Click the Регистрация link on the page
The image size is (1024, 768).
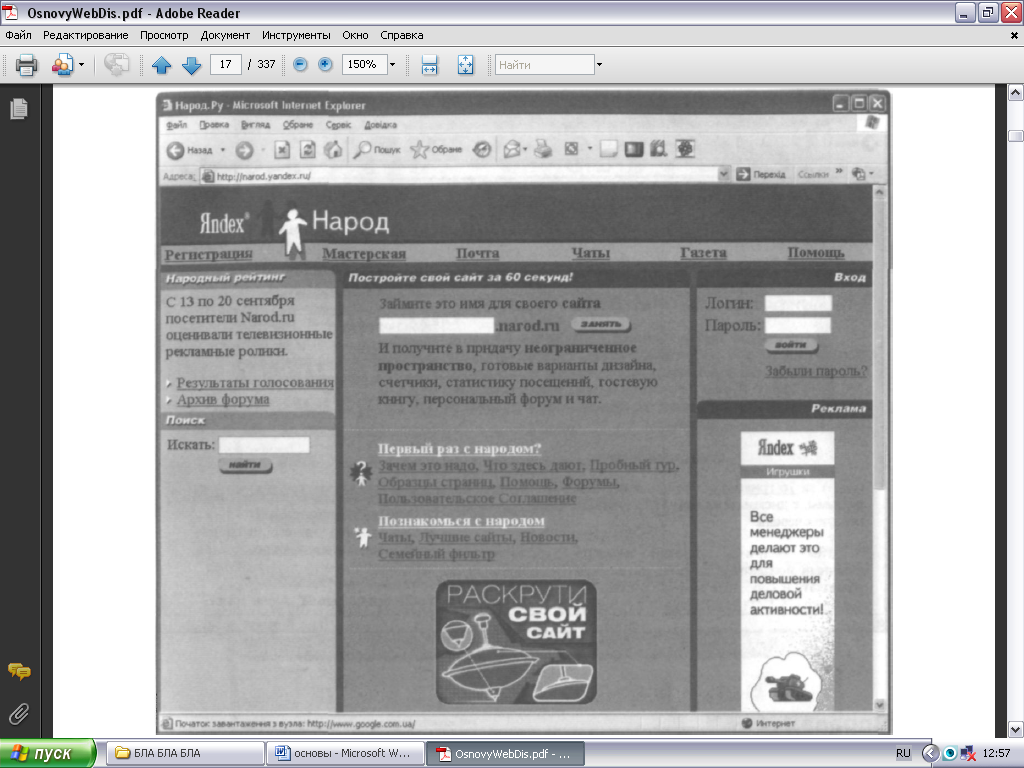pos(208,254)
